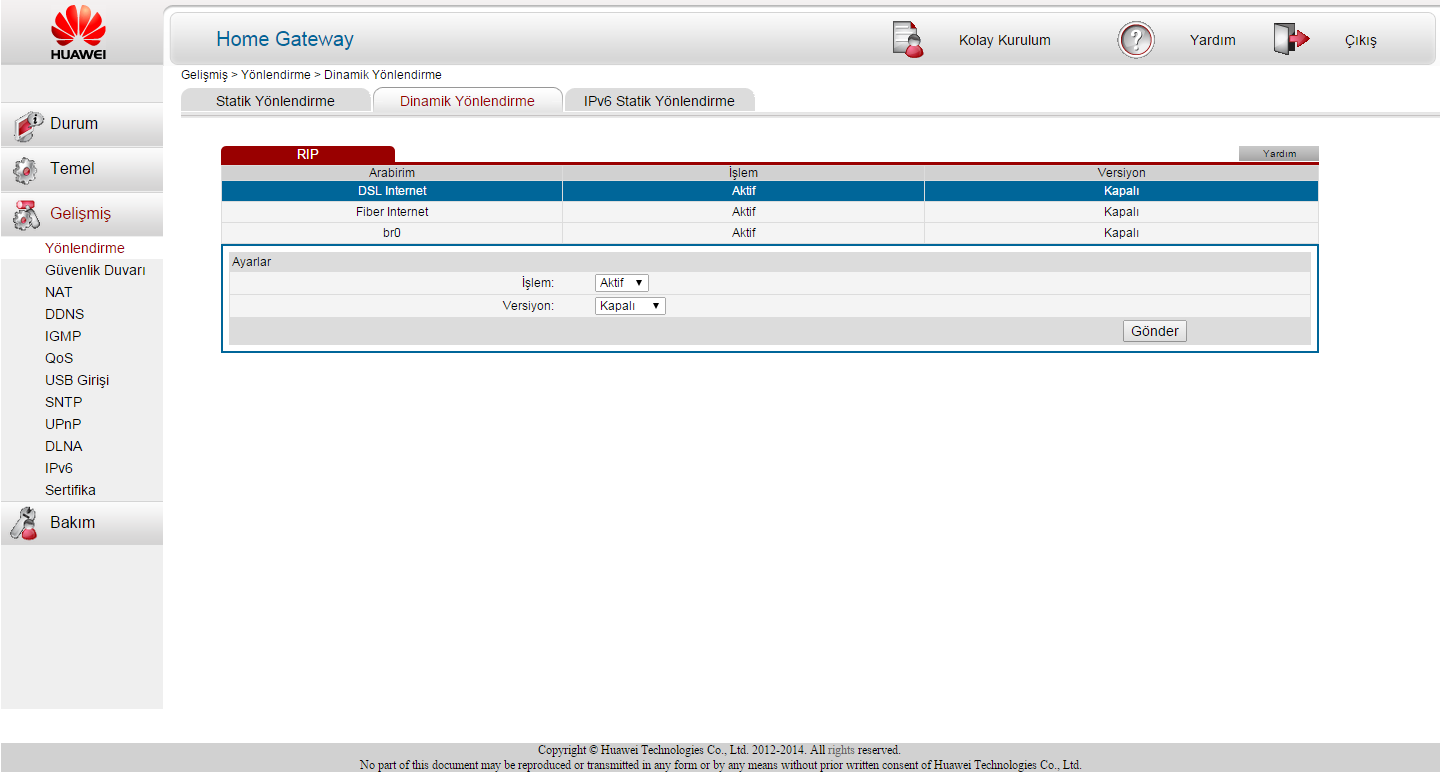1442x772 pixels.
Task: Open the DDNS submenu item
Action: (64, 314)
